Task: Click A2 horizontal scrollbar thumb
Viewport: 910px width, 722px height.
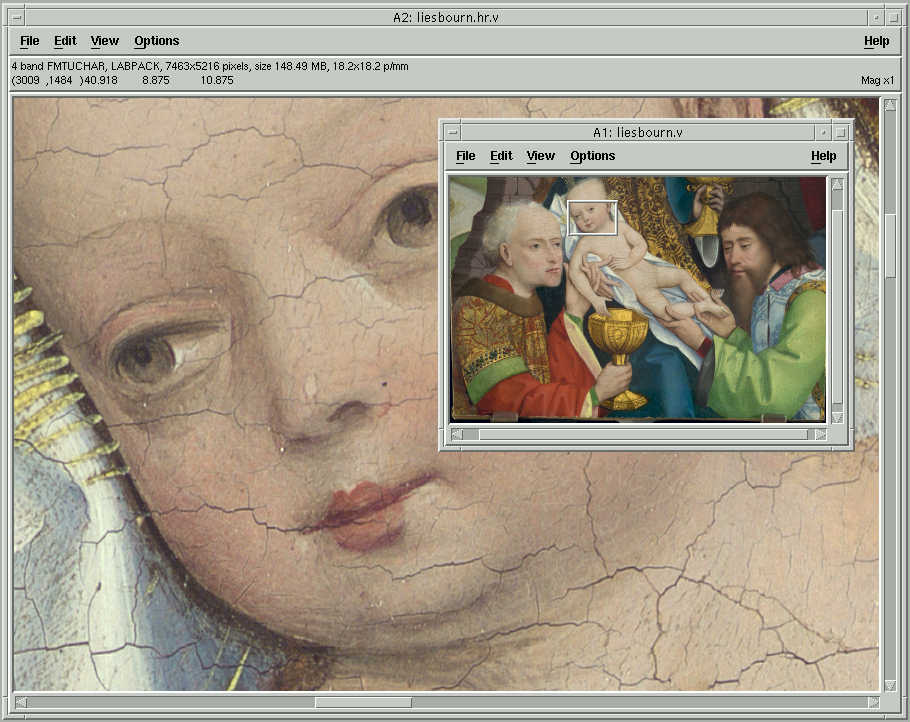Action: pos(363,702)
